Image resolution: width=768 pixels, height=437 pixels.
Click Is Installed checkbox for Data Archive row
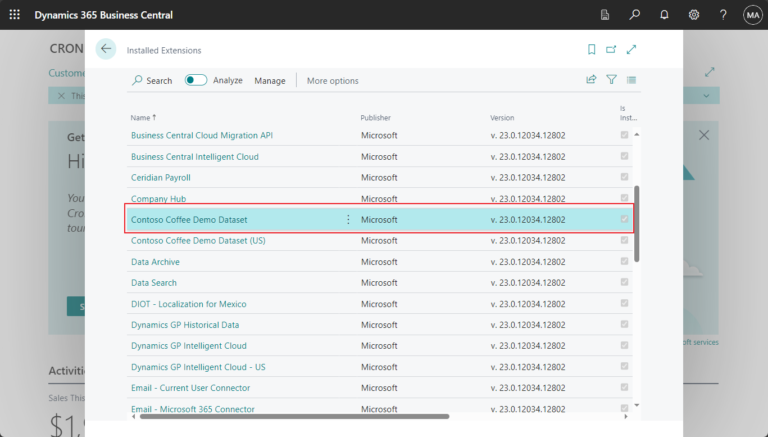click(625, 261)
